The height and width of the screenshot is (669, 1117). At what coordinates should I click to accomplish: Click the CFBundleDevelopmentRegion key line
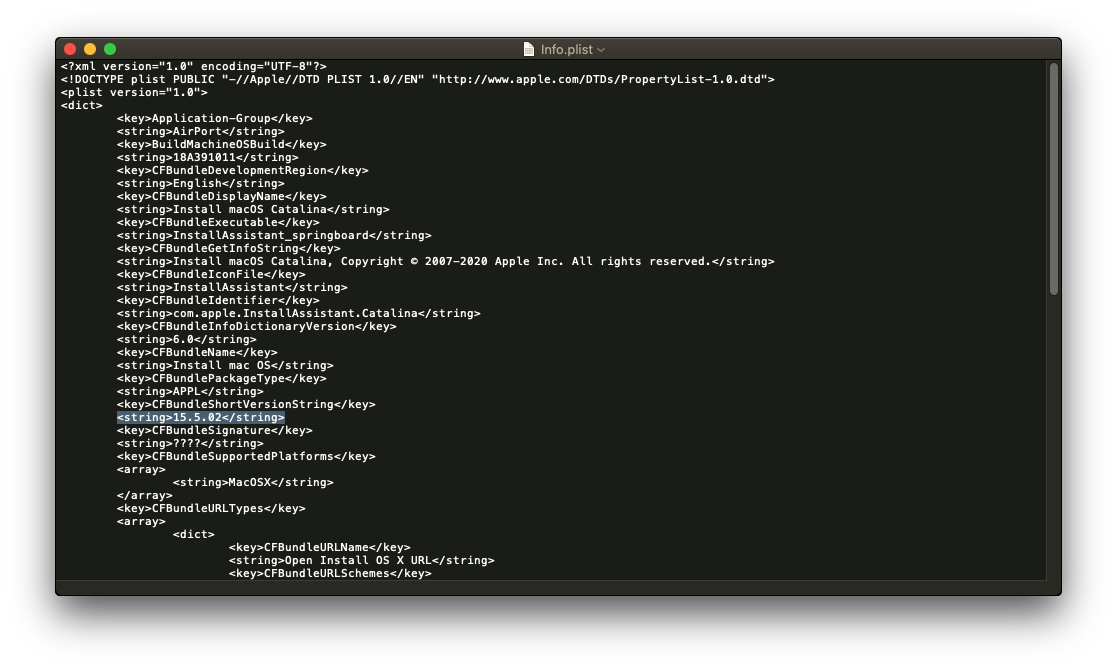point(243,170)
